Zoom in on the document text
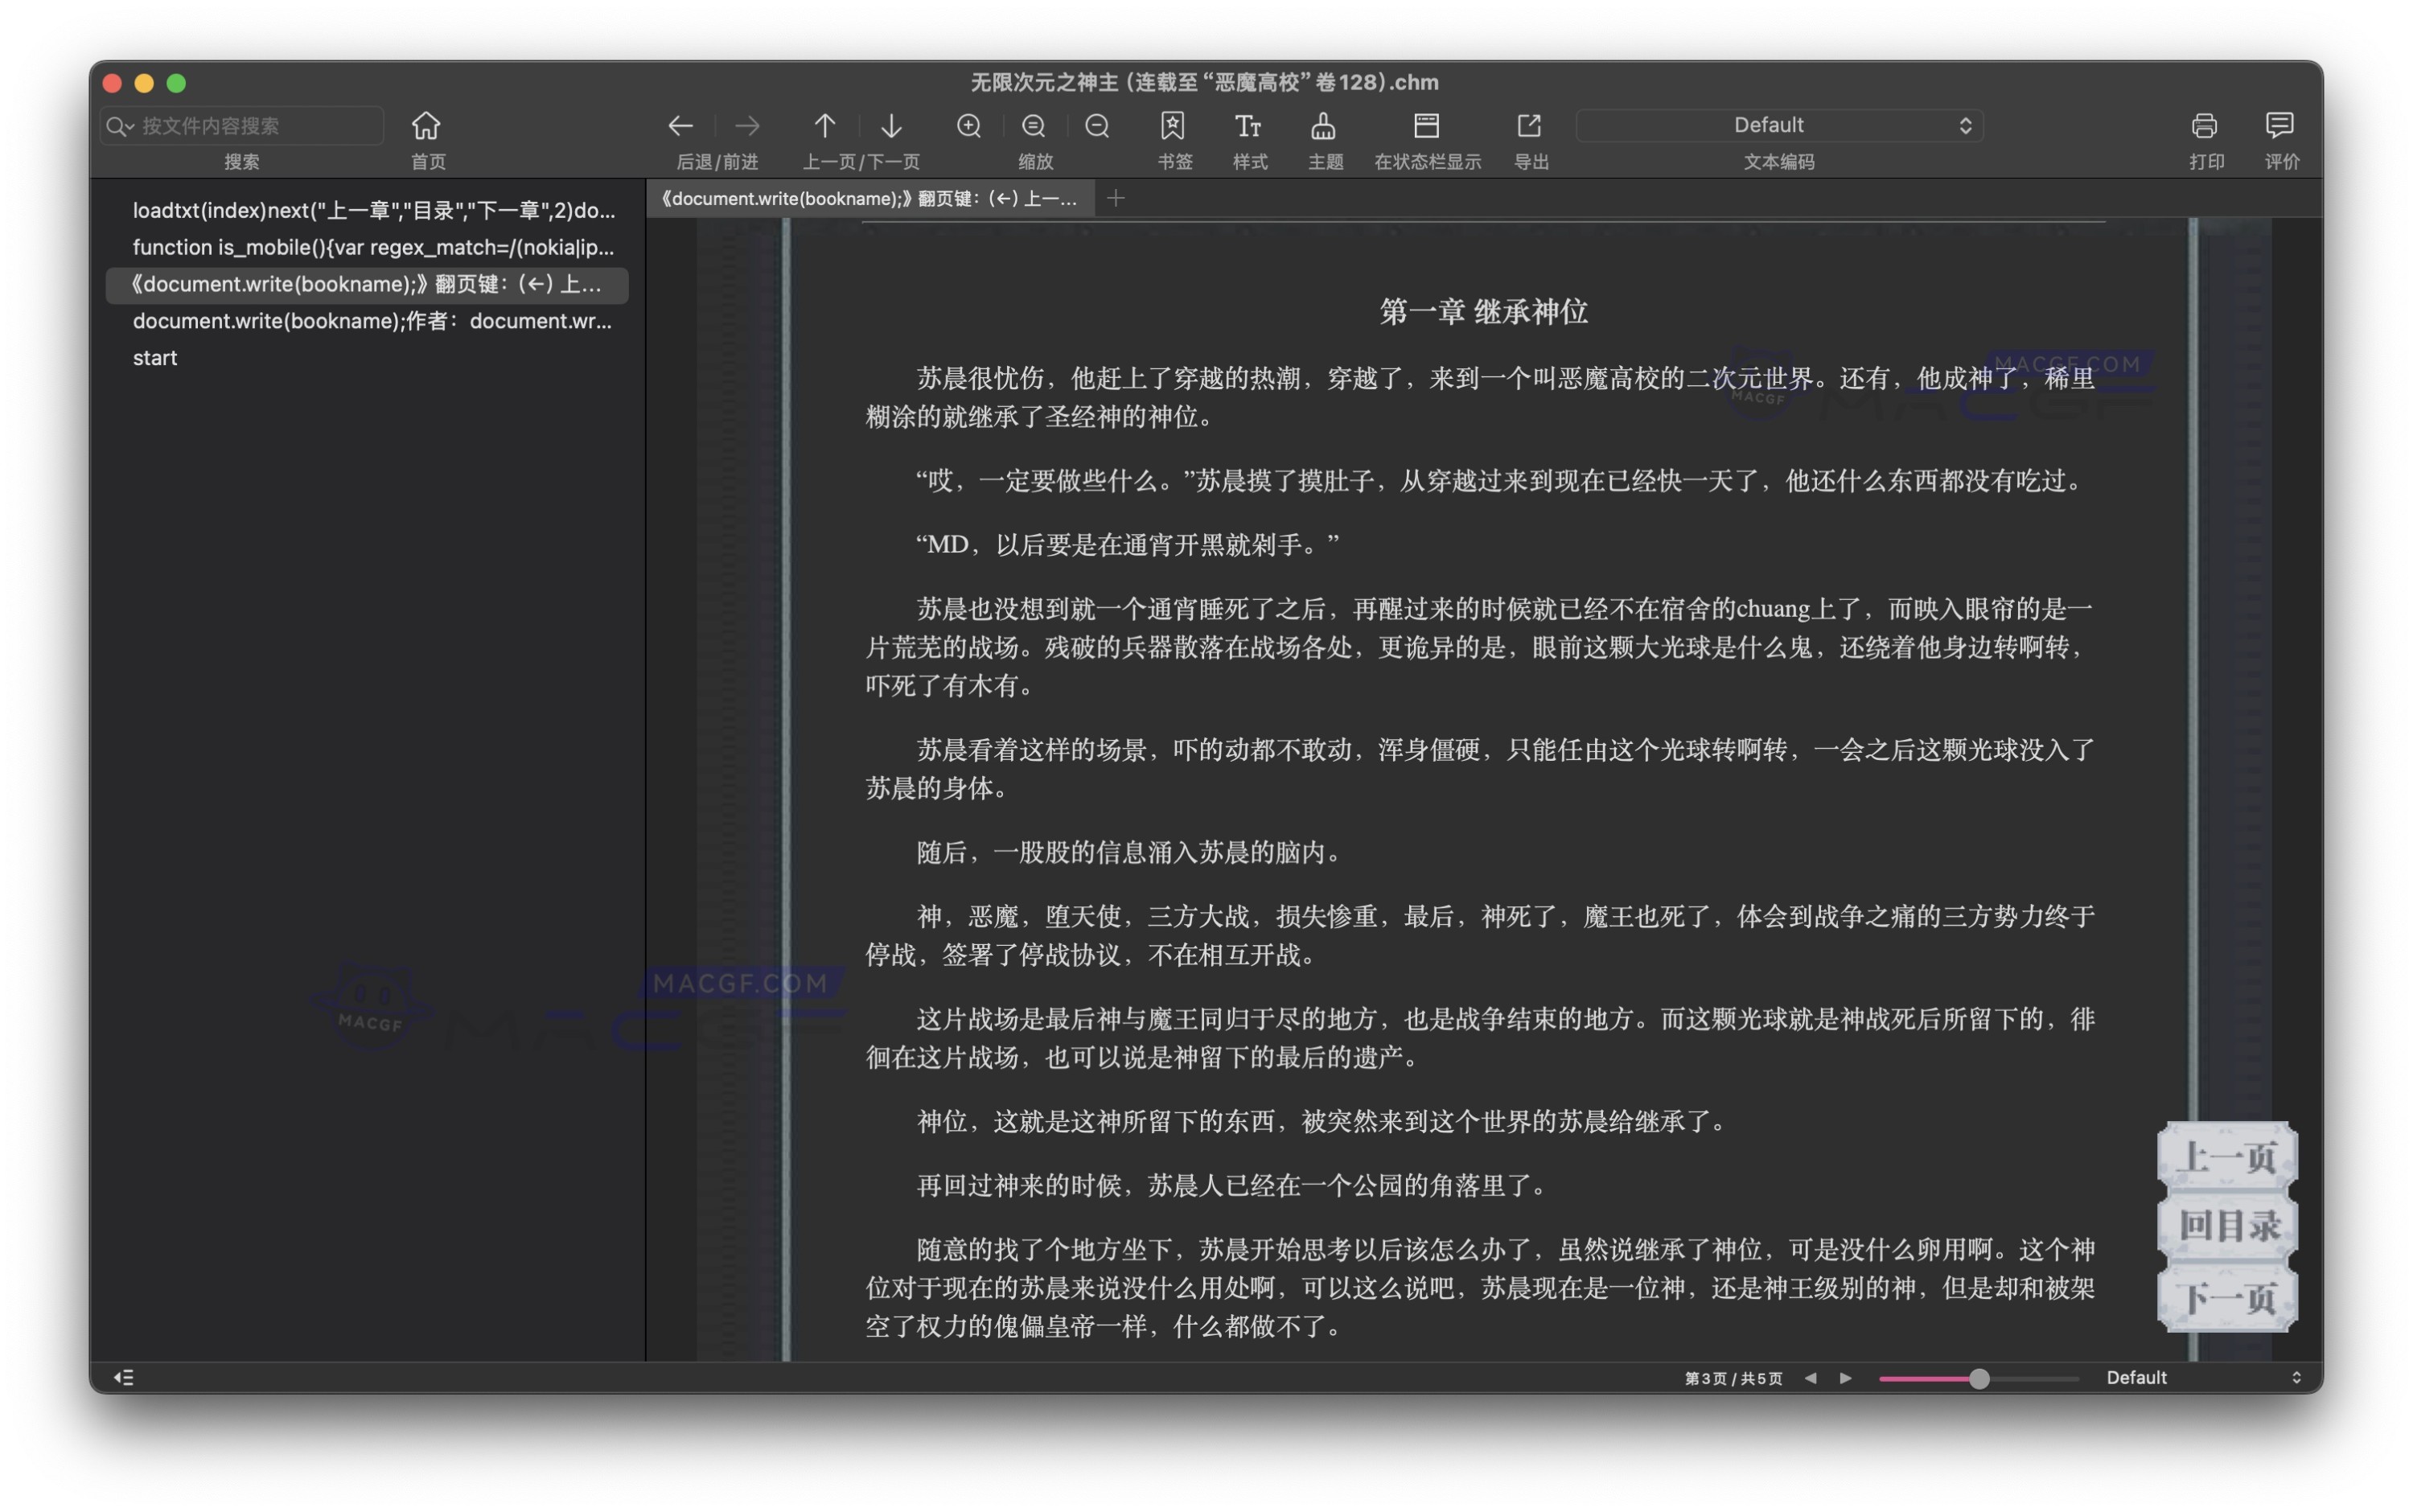The image size is (2413, 1512). [967, 126]
